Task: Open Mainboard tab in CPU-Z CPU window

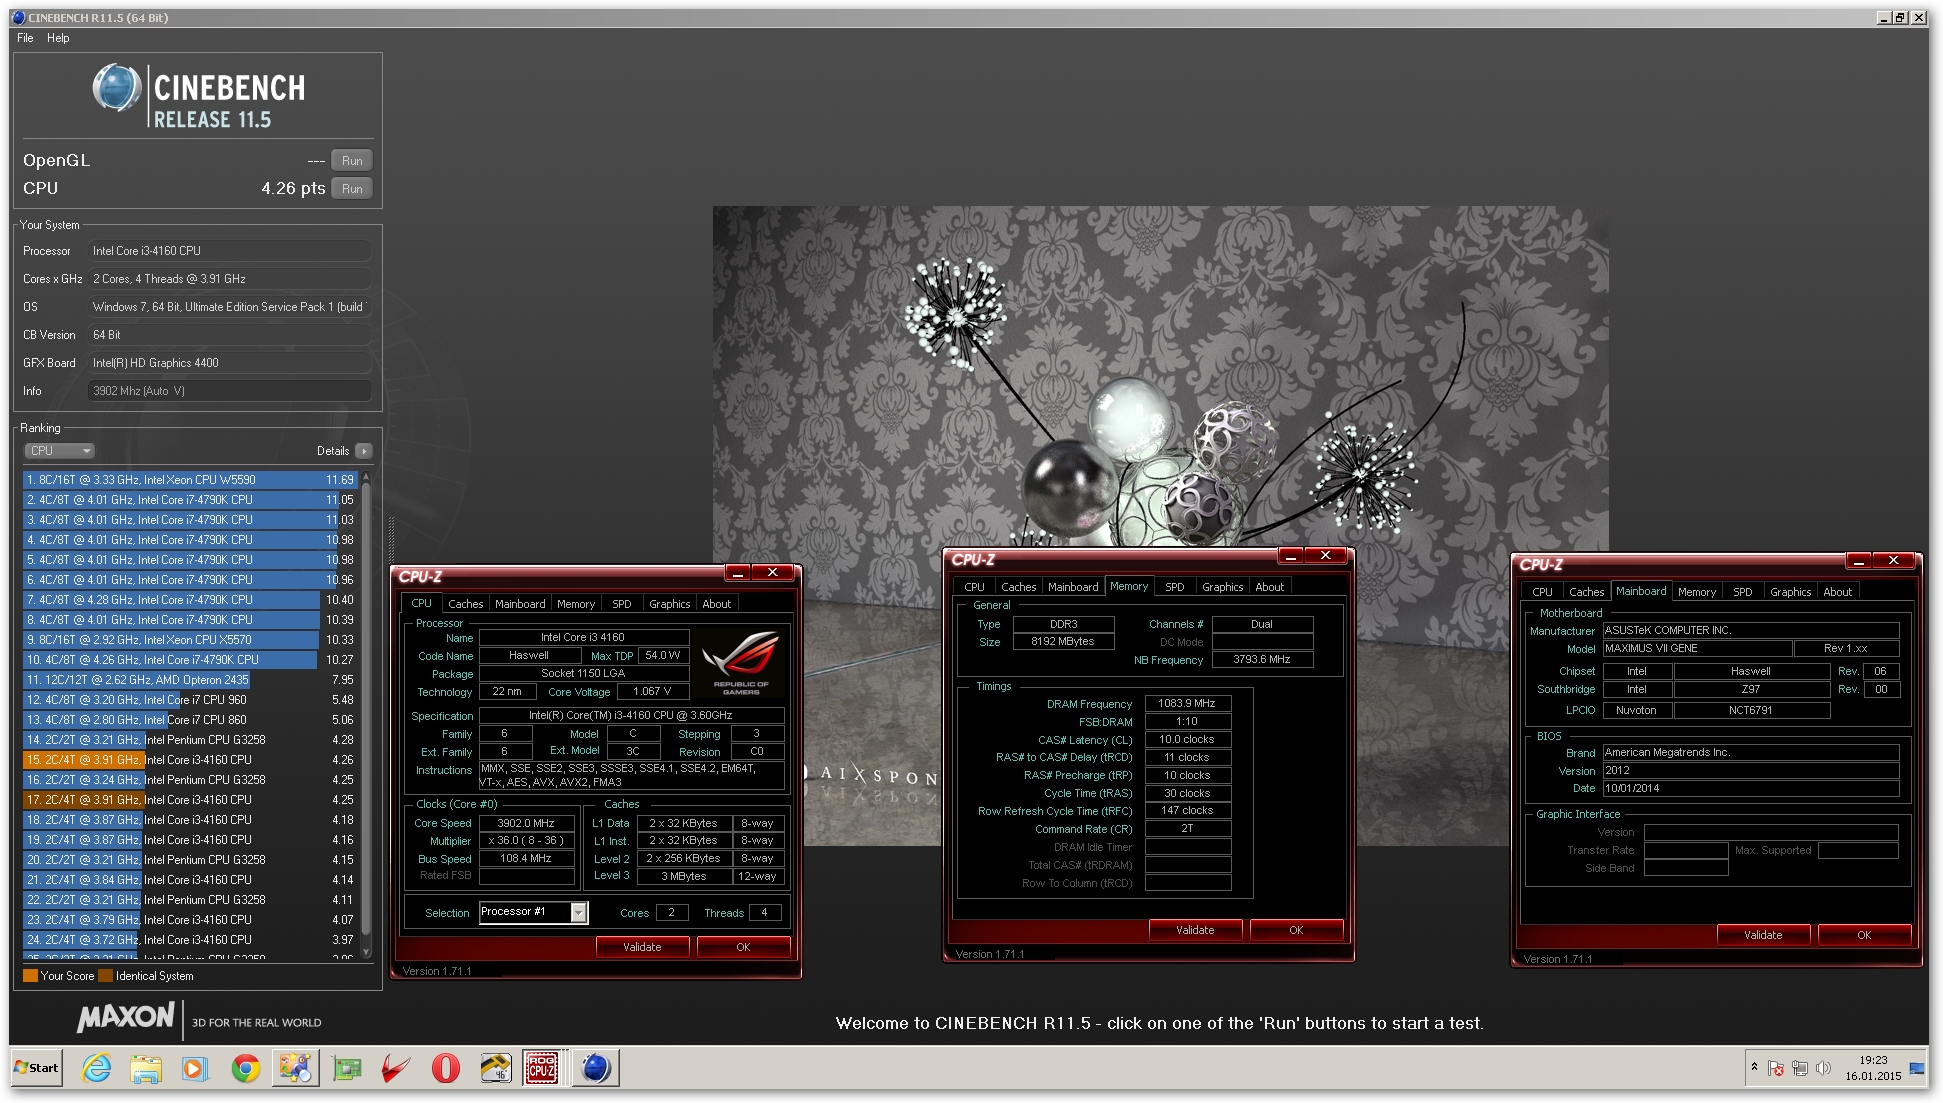Action: (x=520, y=604)
